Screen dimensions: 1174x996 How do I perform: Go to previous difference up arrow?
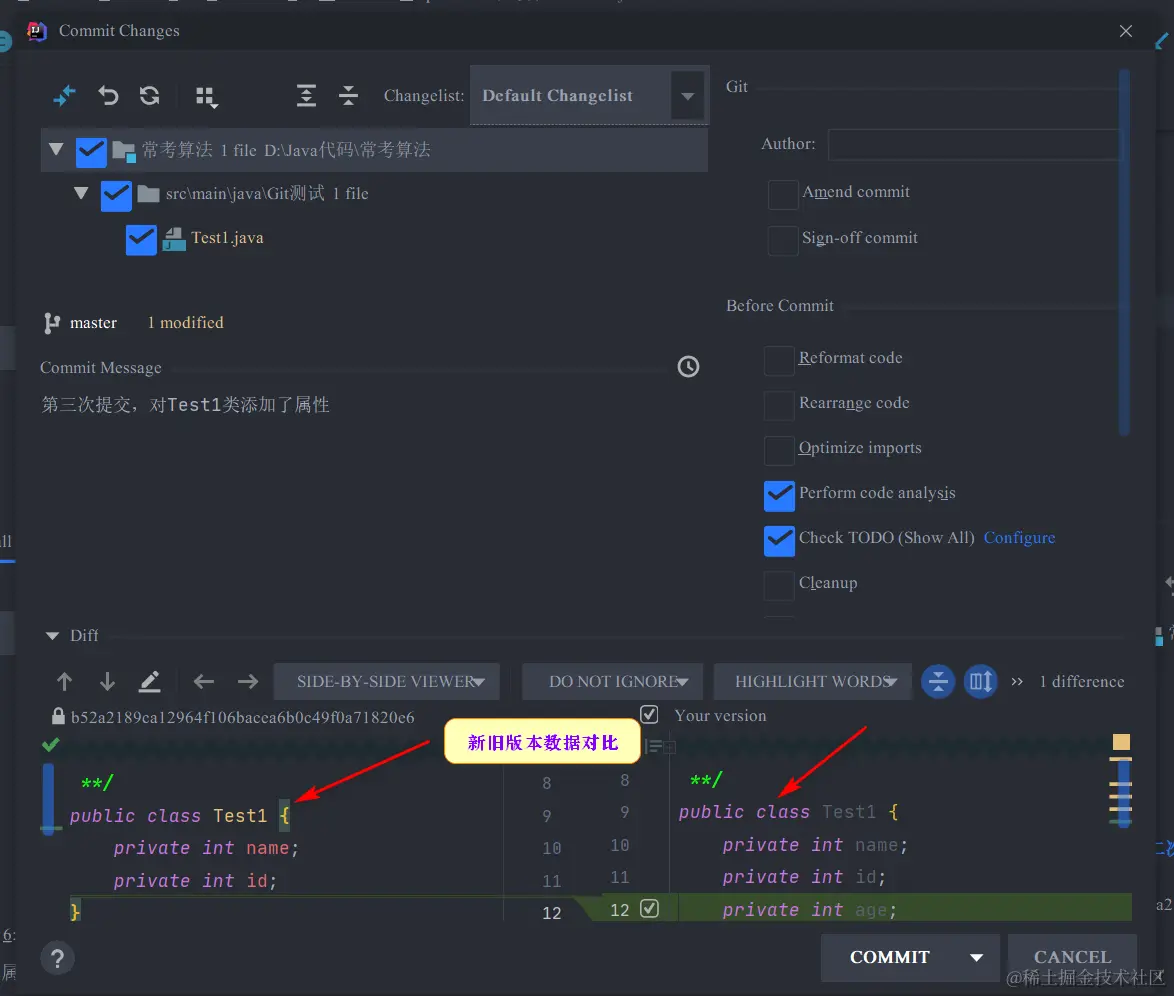pos(64,681)
